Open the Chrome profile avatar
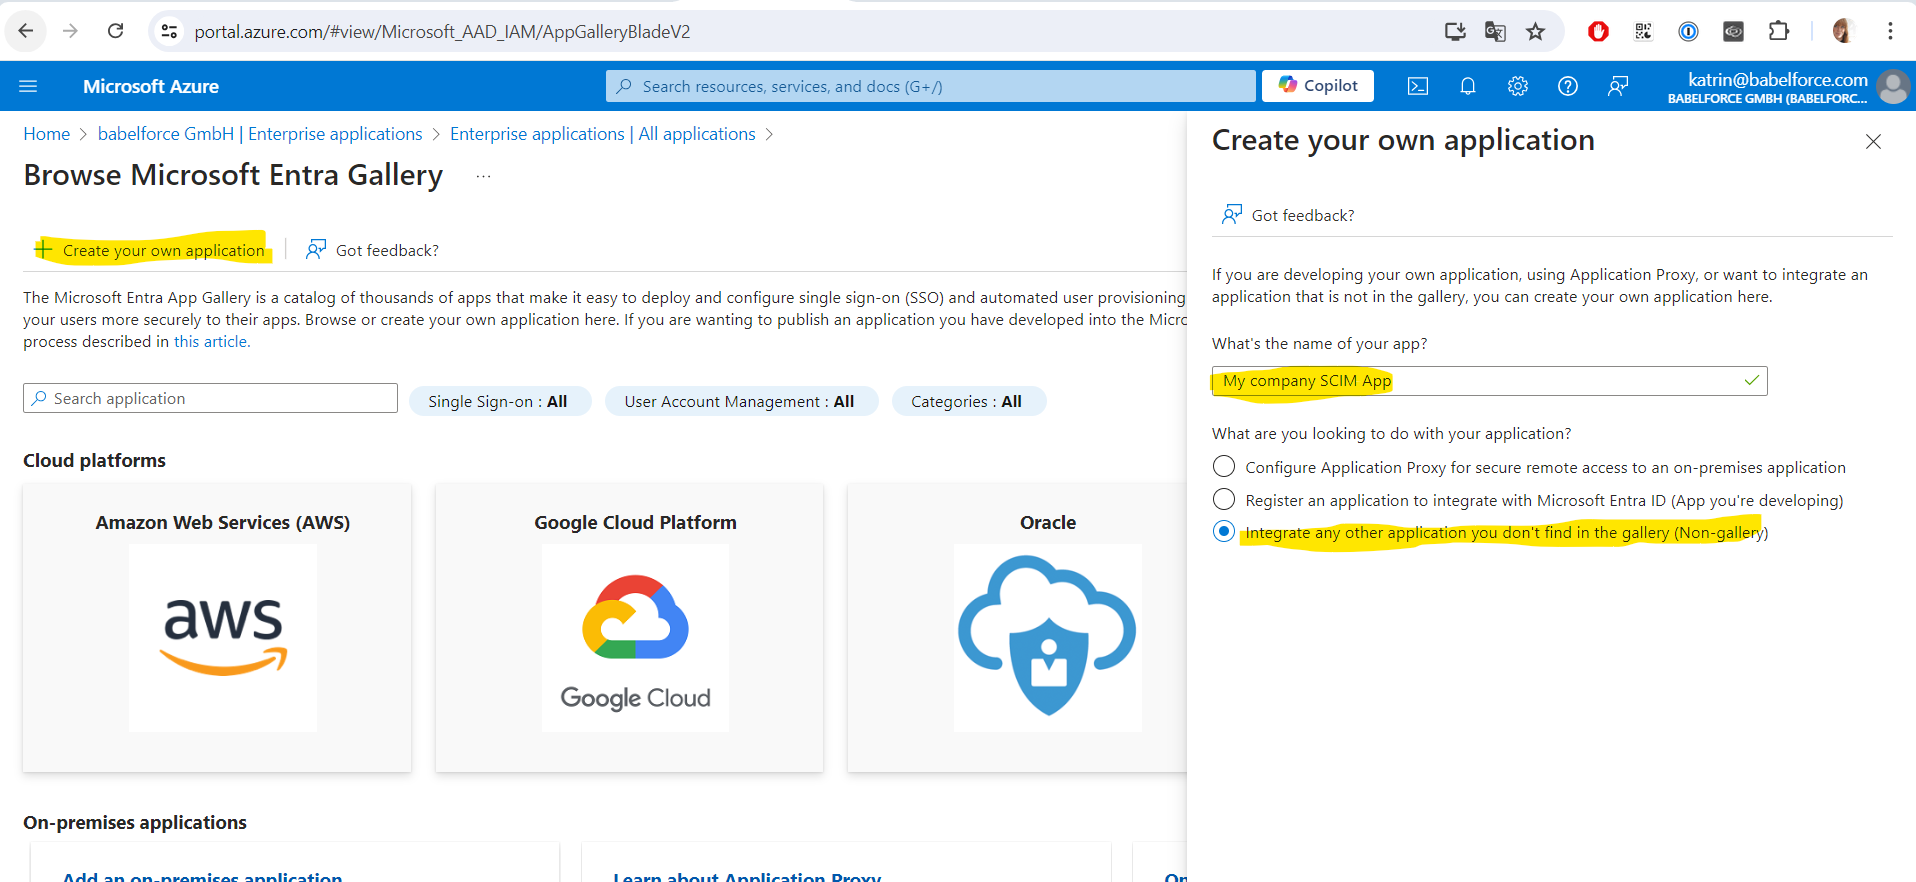Screen dimensions: 1916x882 [1844, 32]
